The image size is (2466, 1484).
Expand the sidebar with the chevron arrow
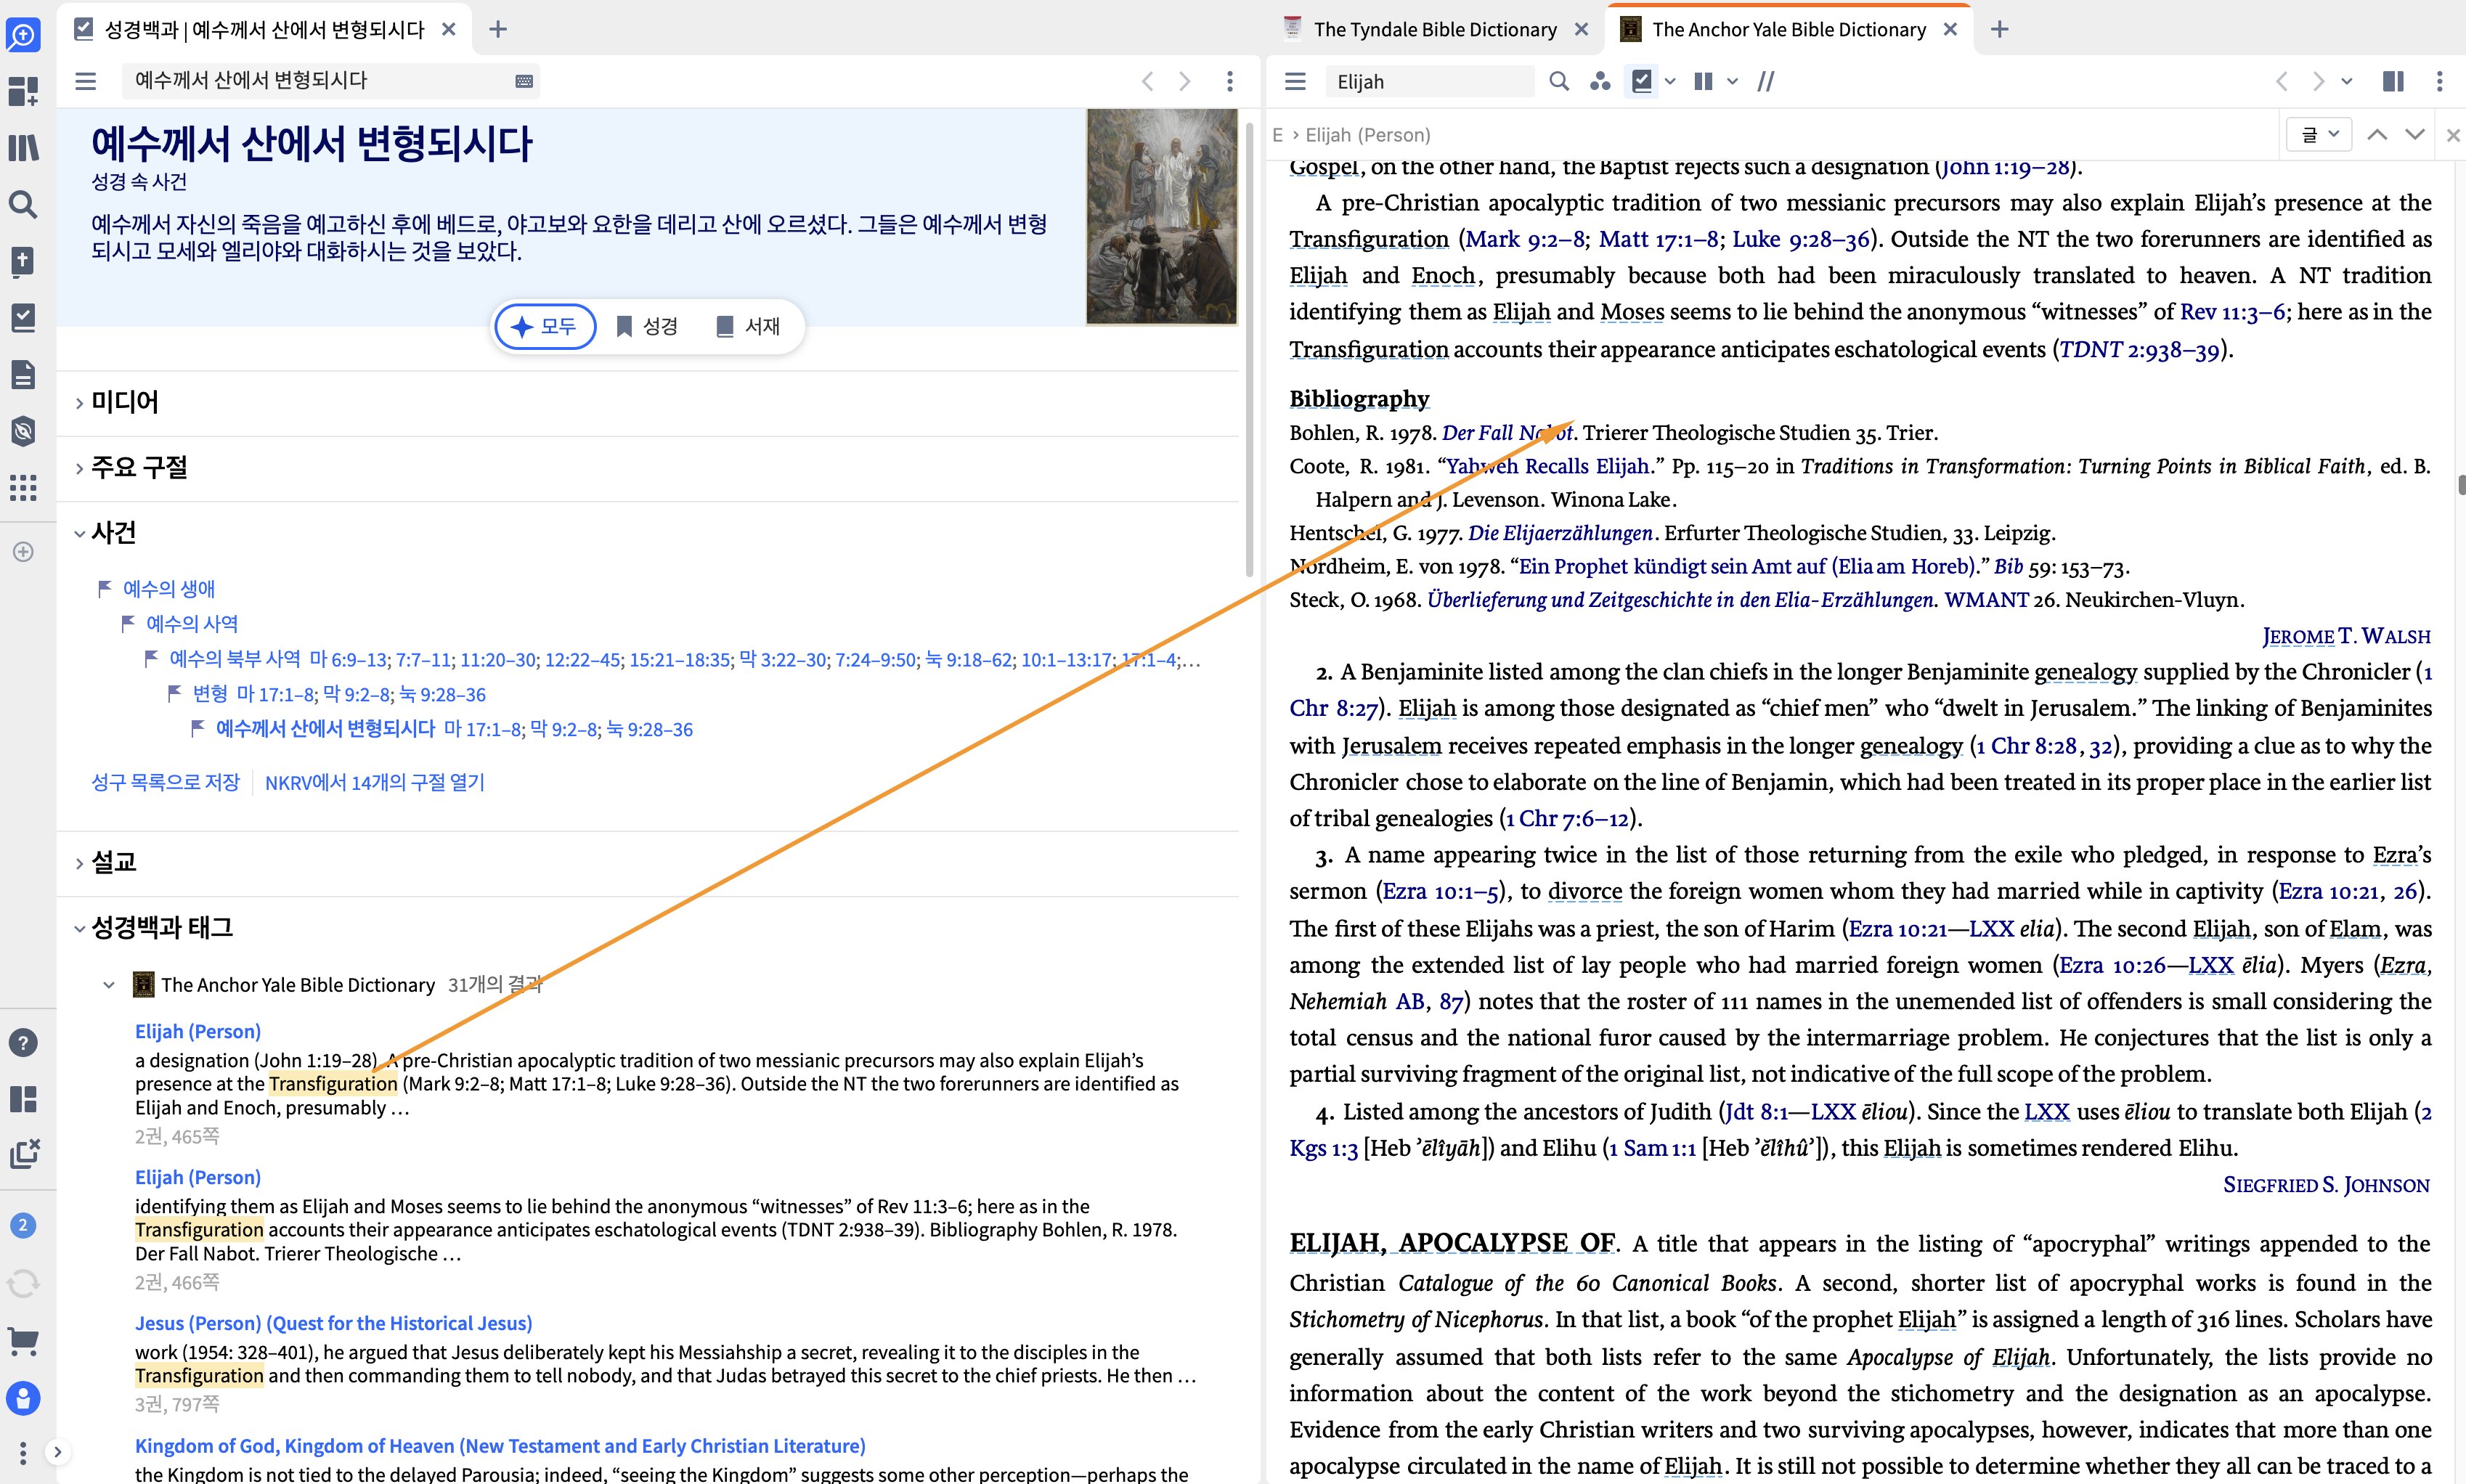58,1452
